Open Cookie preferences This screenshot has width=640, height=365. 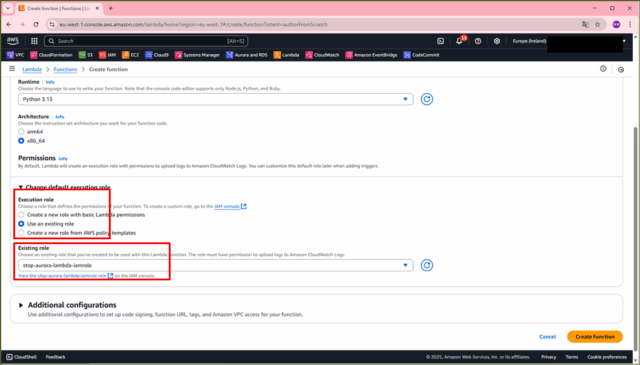(x=607, y=357)
